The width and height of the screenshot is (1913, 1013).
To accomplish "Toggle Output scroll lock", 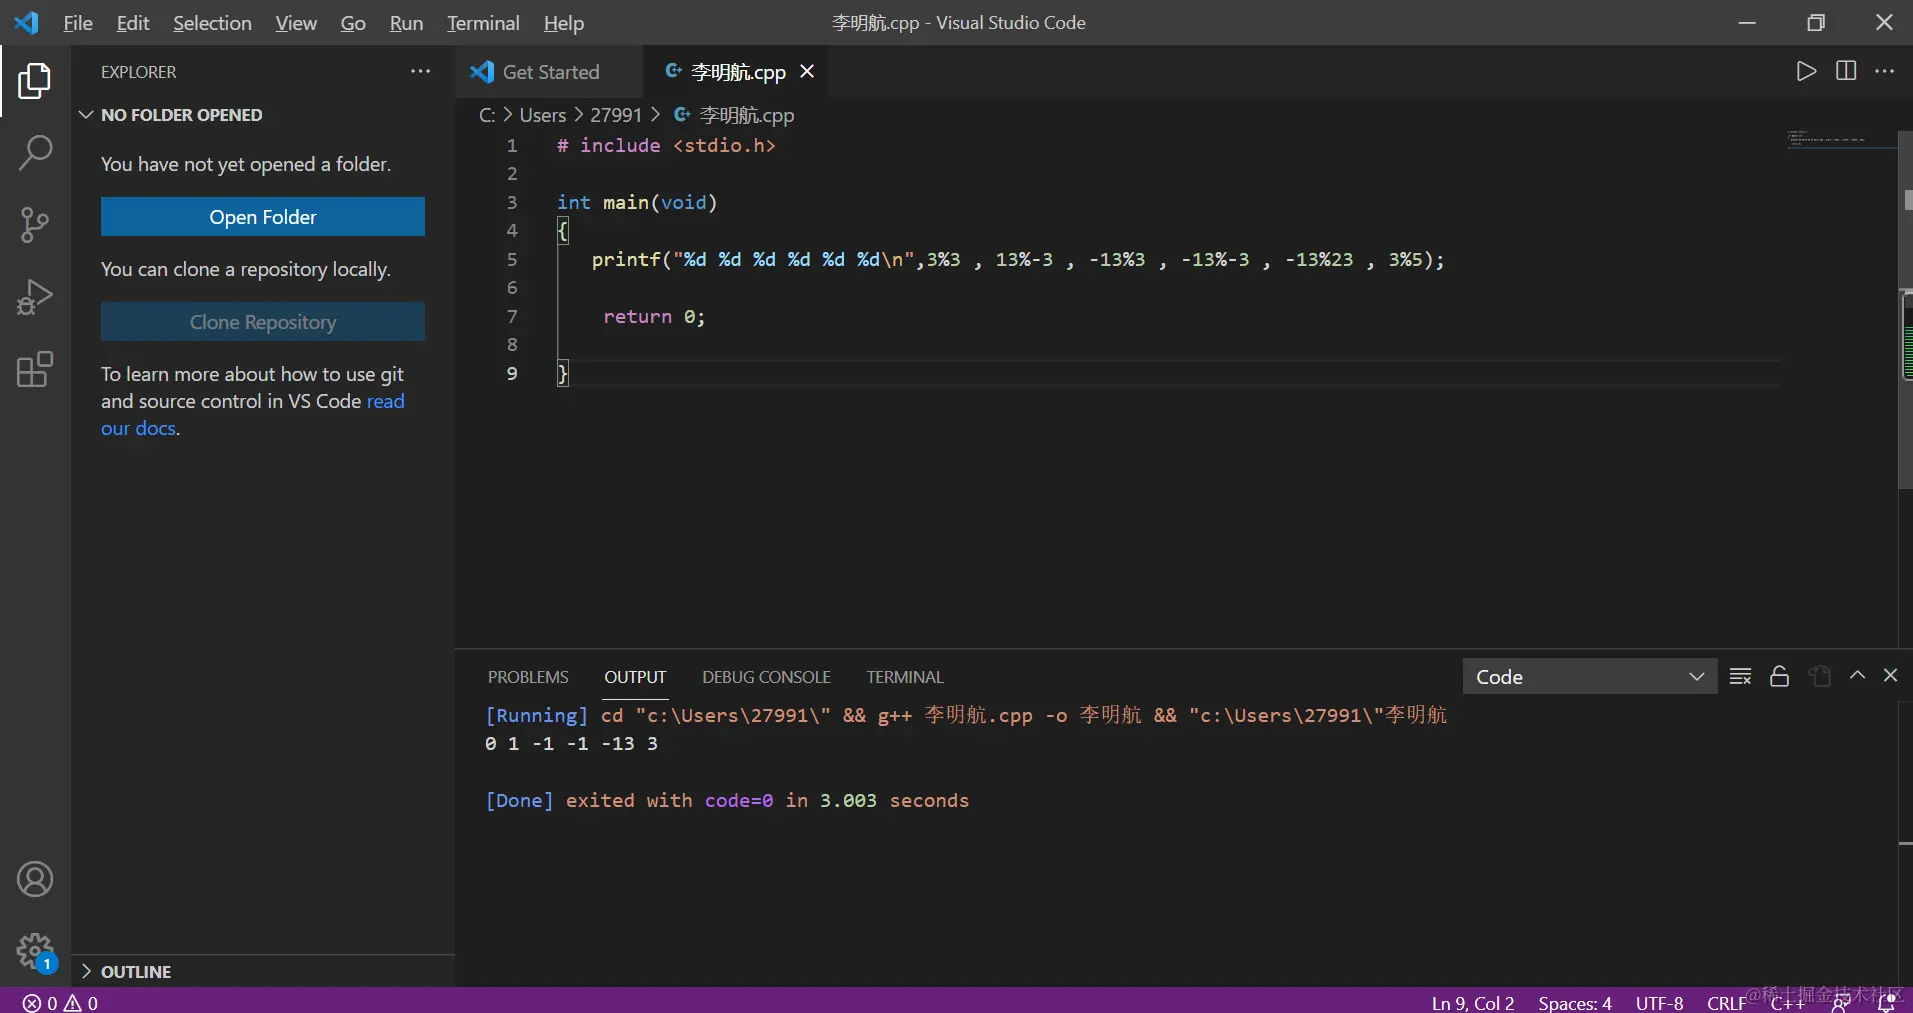I will [1779, 676].
